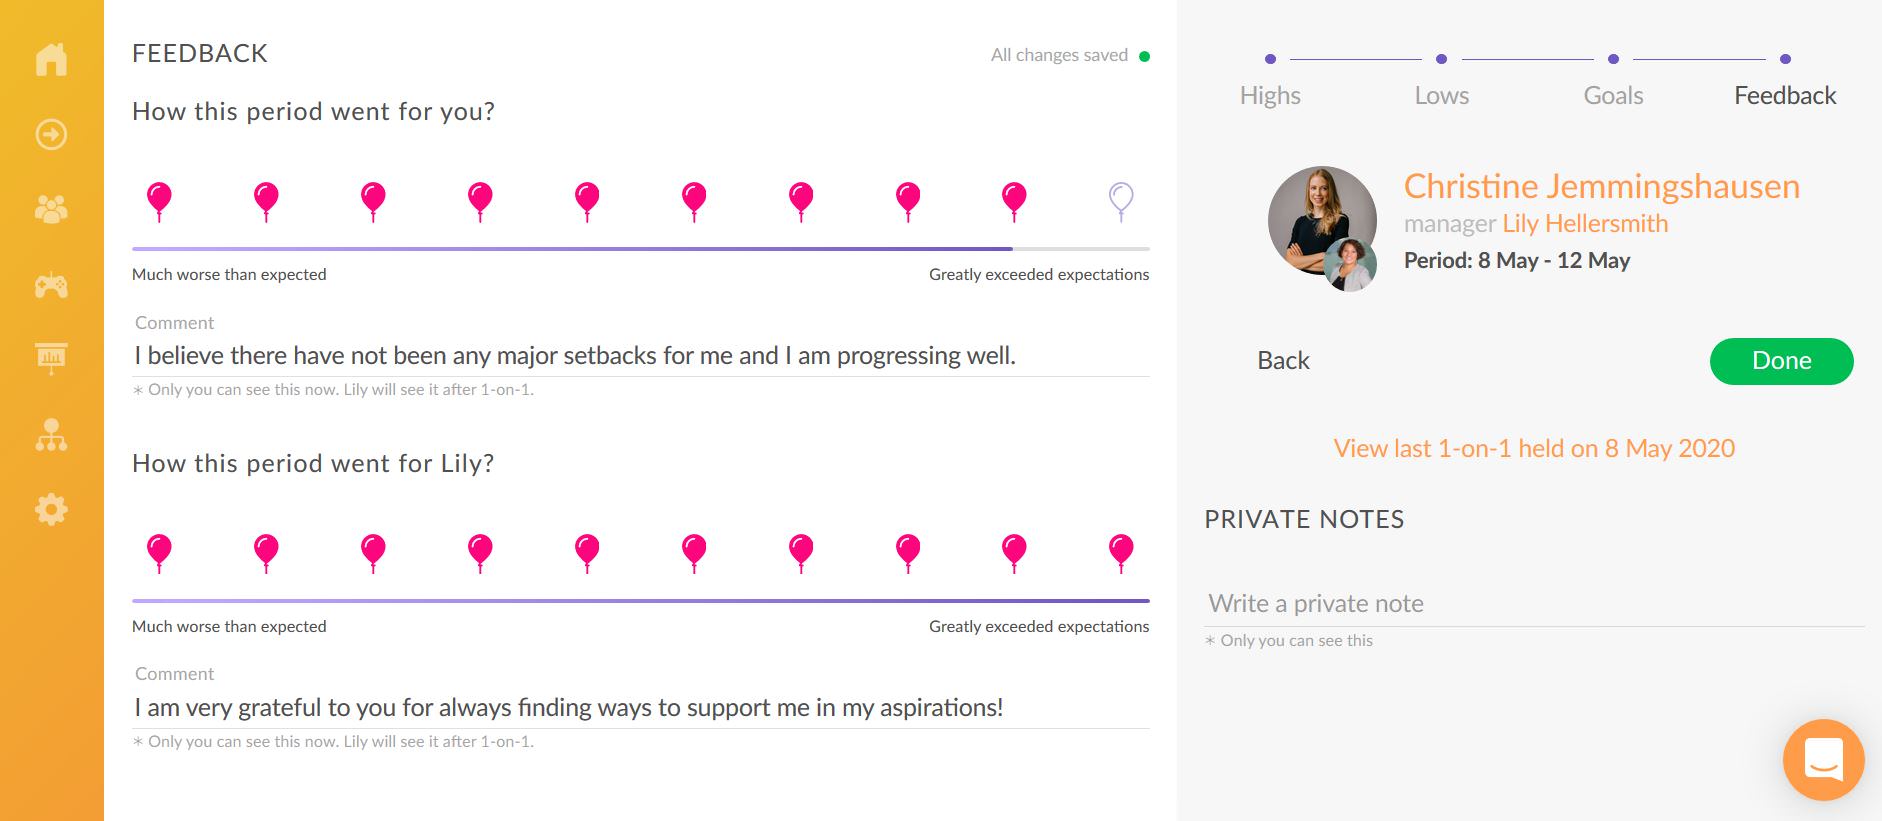Select the tenth balloon for your period

[1121, 201]
